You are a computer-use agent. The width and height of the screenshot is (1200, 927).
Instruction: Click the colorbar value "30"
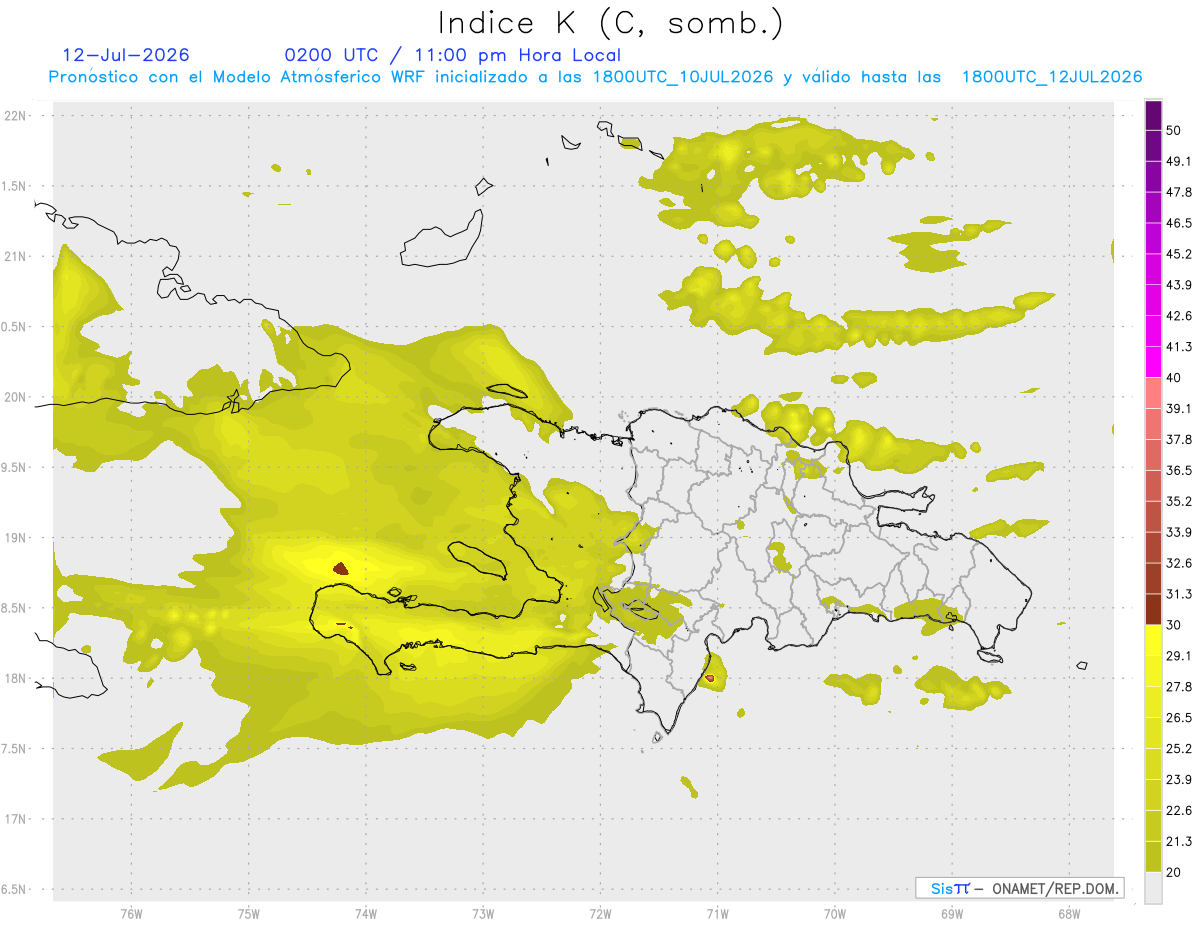1174,625
